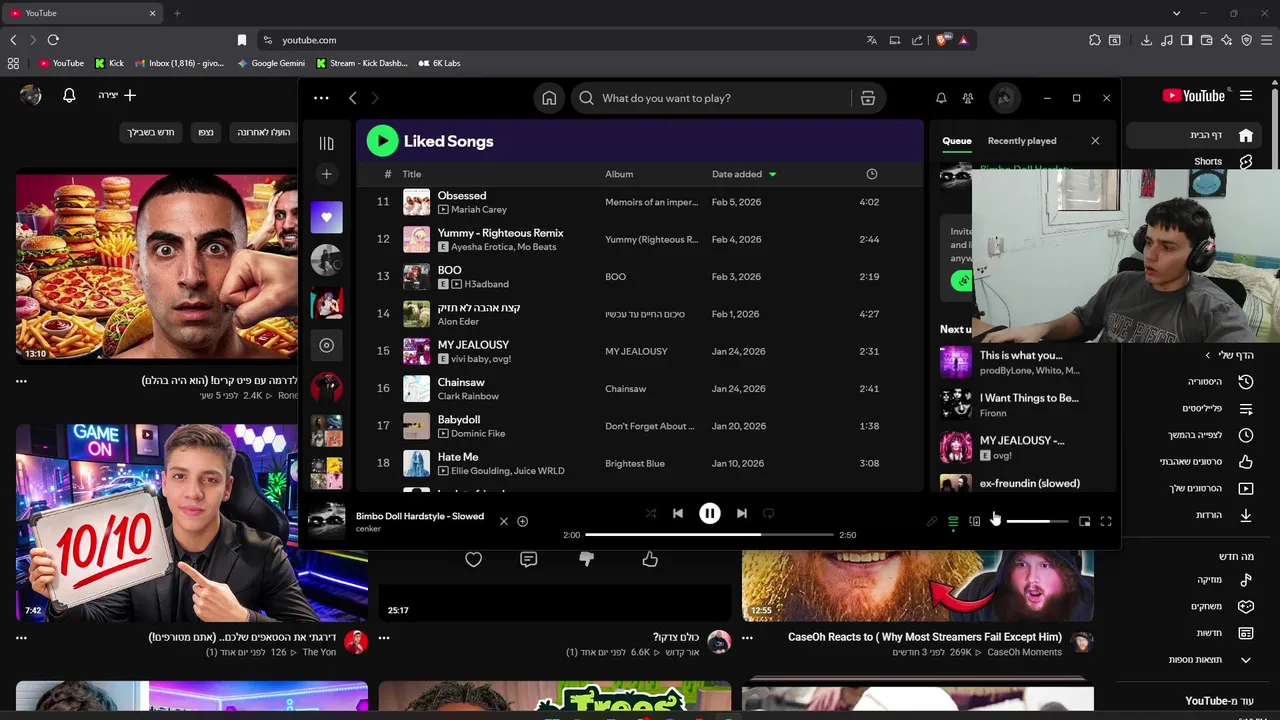Image resolution: width=1280 pixels, height=720 pixels.
Task: Open Kick bookmark in bookmarks bar
Action: pos(109,63)
